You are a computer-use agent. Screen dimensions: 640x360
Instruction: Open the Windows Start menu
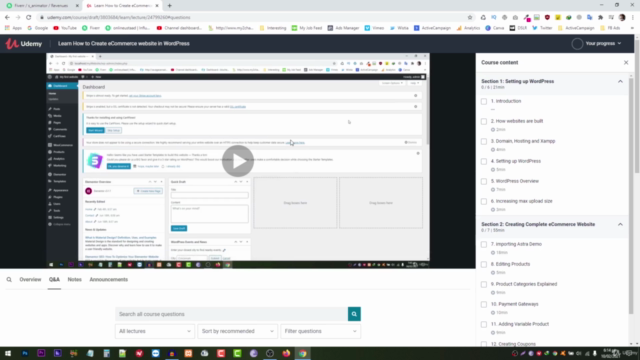pos(8,353)
